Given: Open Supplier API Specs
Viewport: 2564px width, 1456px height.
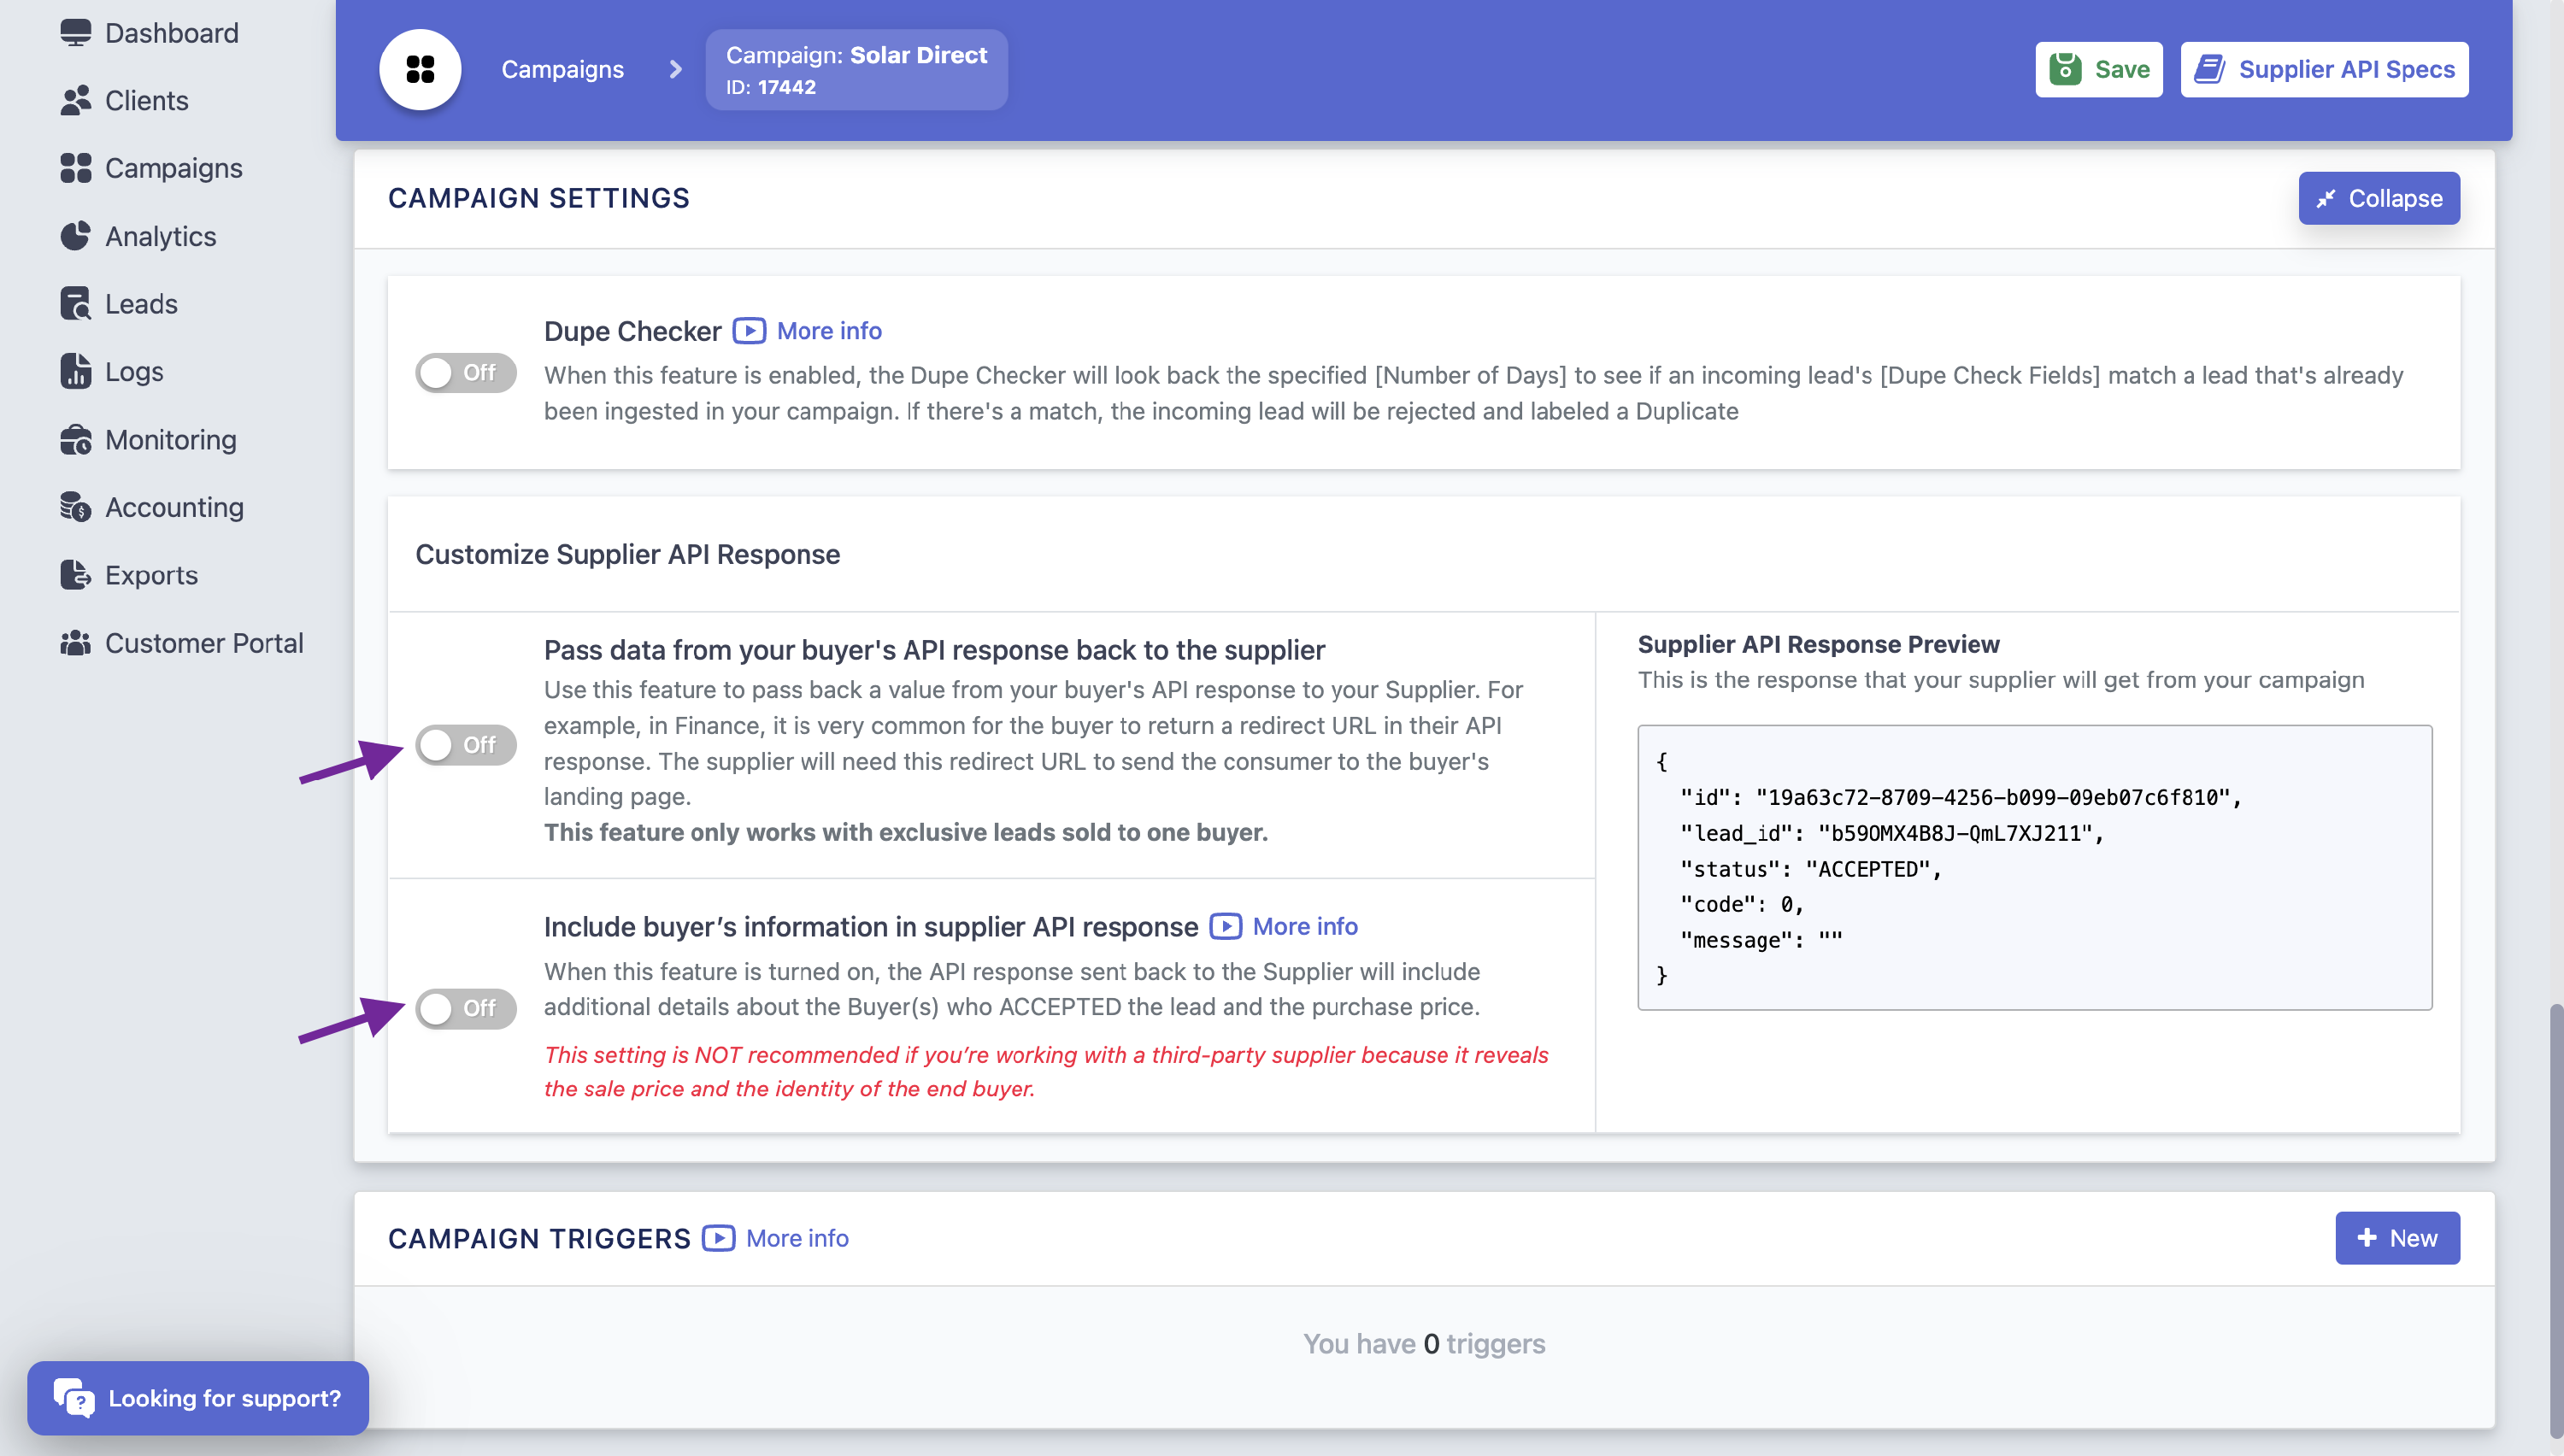Looking at the screenshot, I should pyautogui.click(x=2324, y=69).
